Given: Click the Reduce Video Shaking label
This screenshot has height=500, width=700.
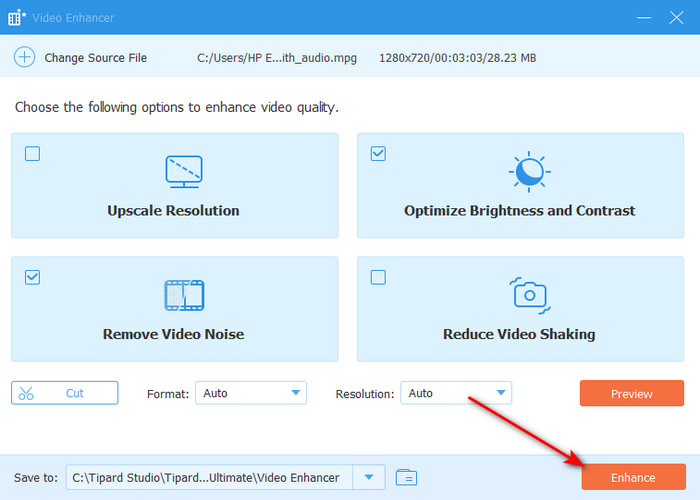Looking at the screenshot, I should click(x=519, y=334).
